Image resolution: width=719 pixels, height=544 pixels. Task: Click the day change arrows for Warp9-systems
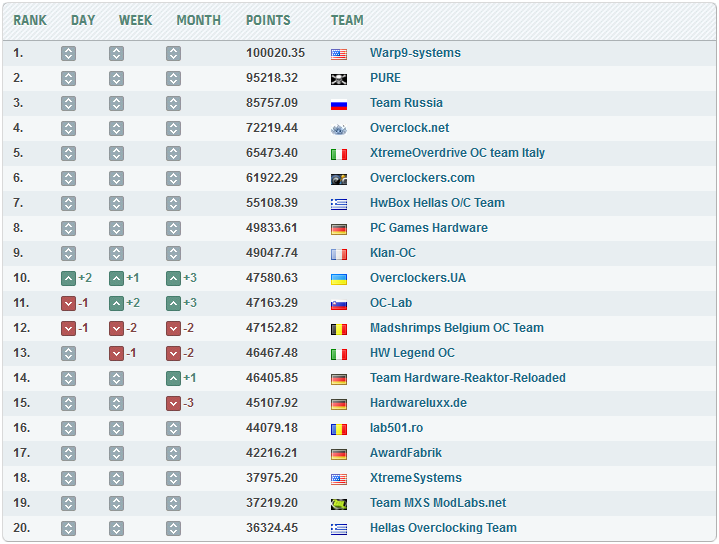point(68,53)
